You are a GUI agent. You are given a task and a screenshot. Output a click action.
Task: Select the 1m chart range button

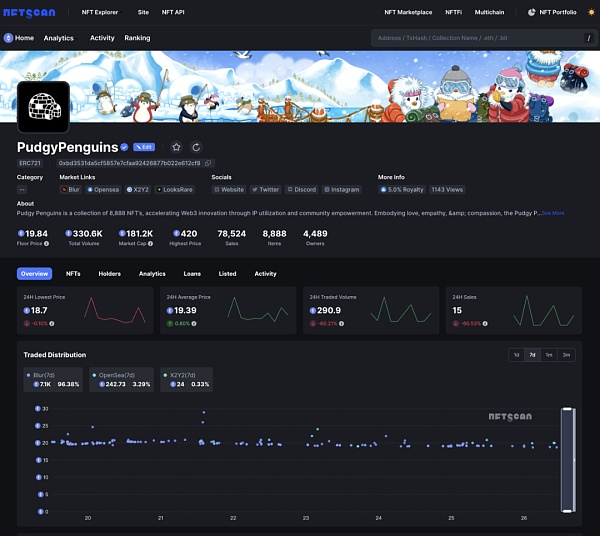549,355
